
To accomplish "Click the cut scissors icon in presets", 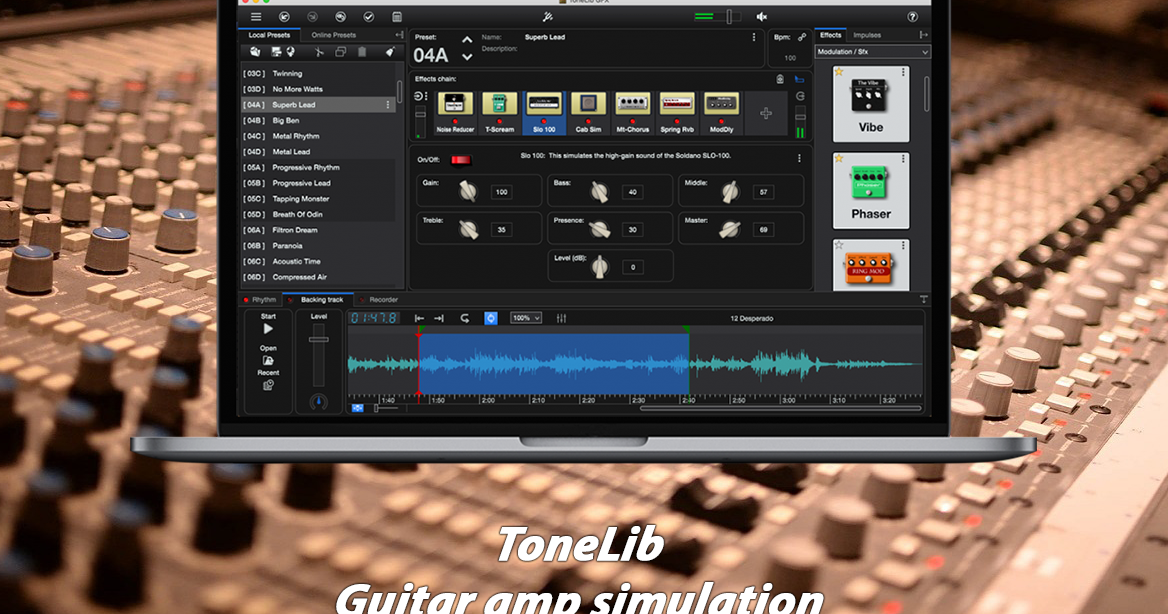I will click(x=319, y=51).
